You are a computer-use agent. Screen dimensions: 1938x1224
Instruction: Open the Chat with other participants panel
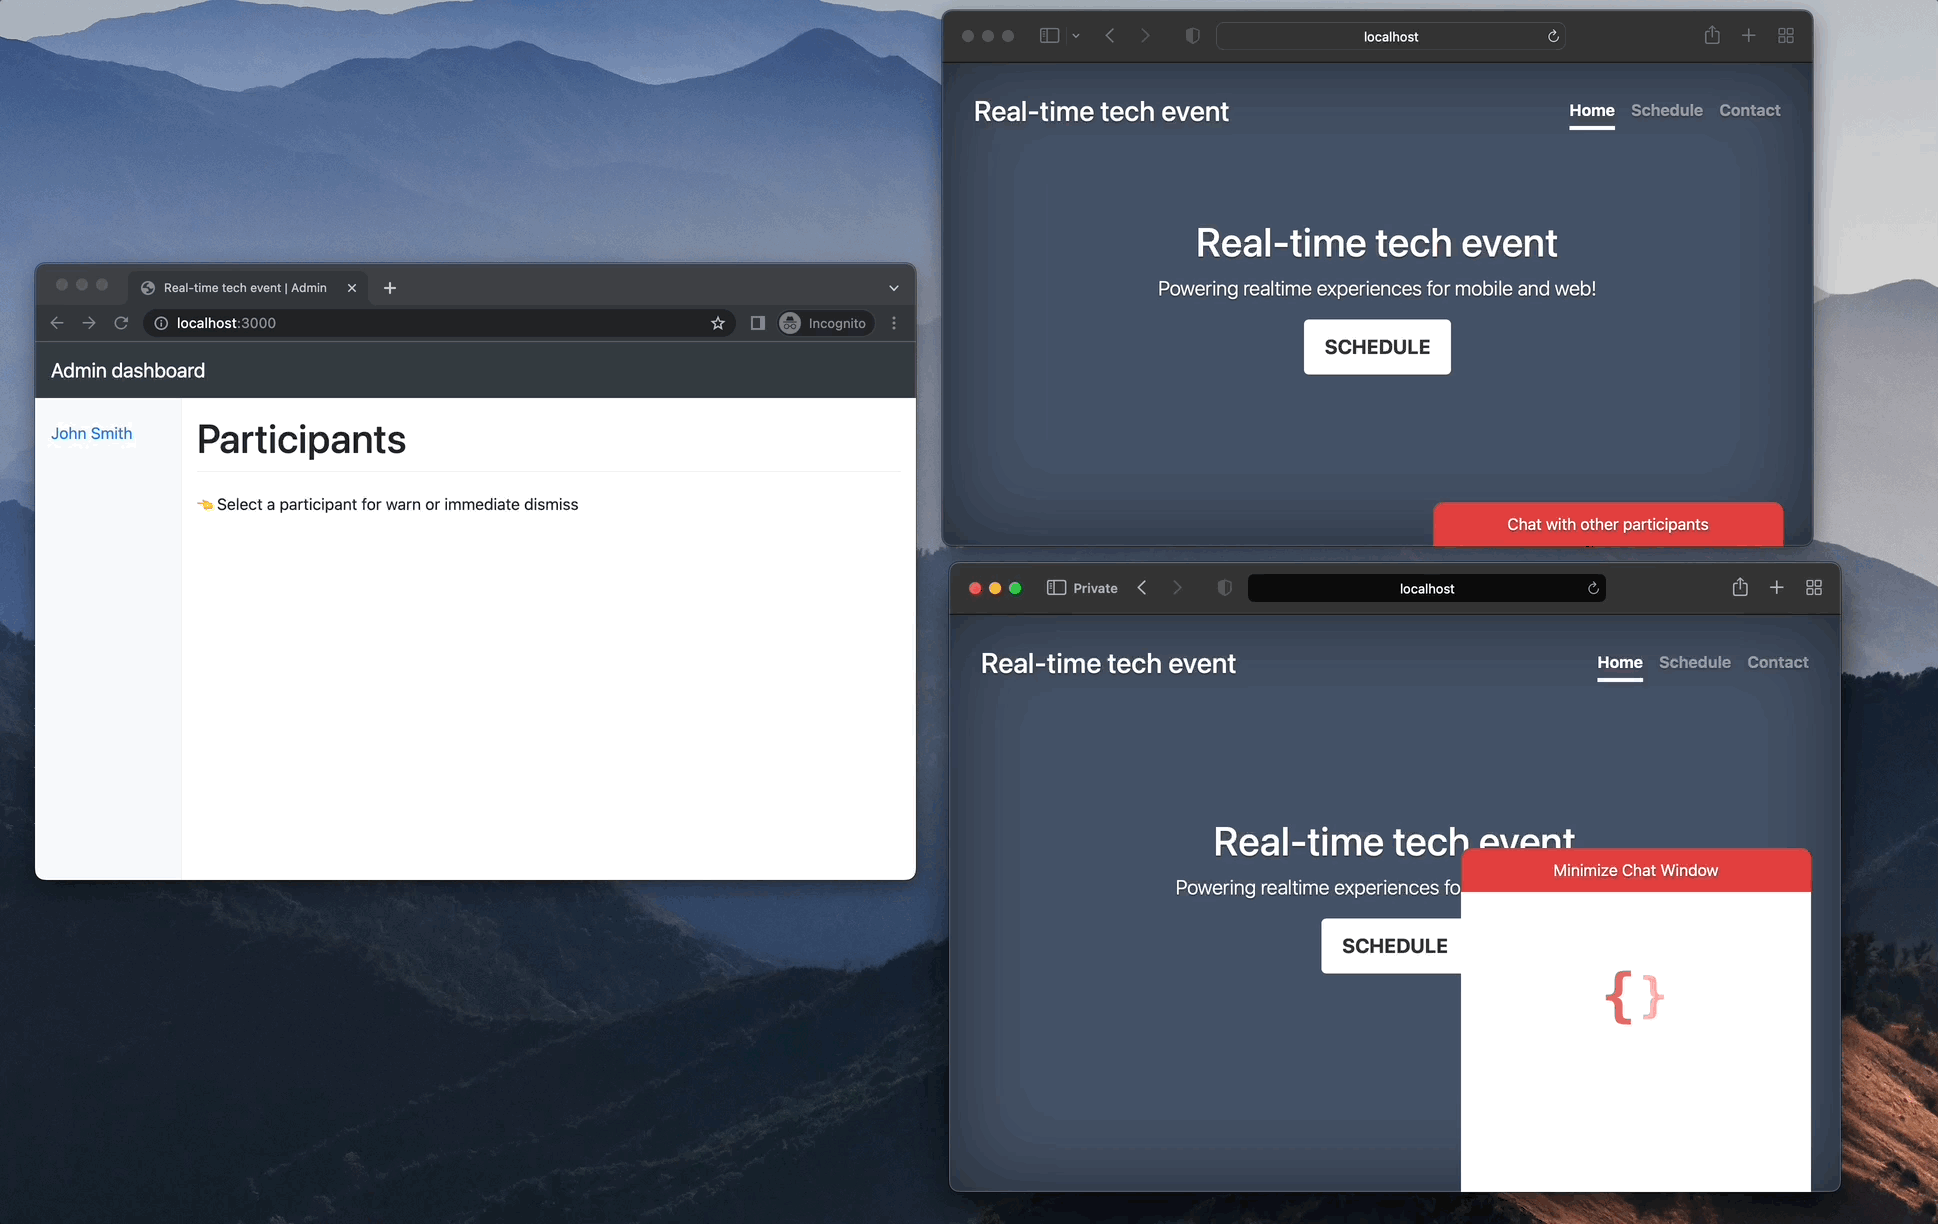pyautogui.click(x=1607, y=523)
